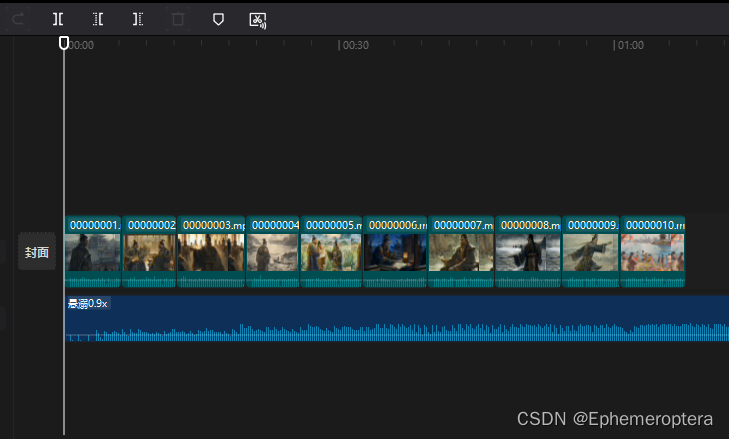
Task: Click the redo arrow icon
Action: coord(18,19)
